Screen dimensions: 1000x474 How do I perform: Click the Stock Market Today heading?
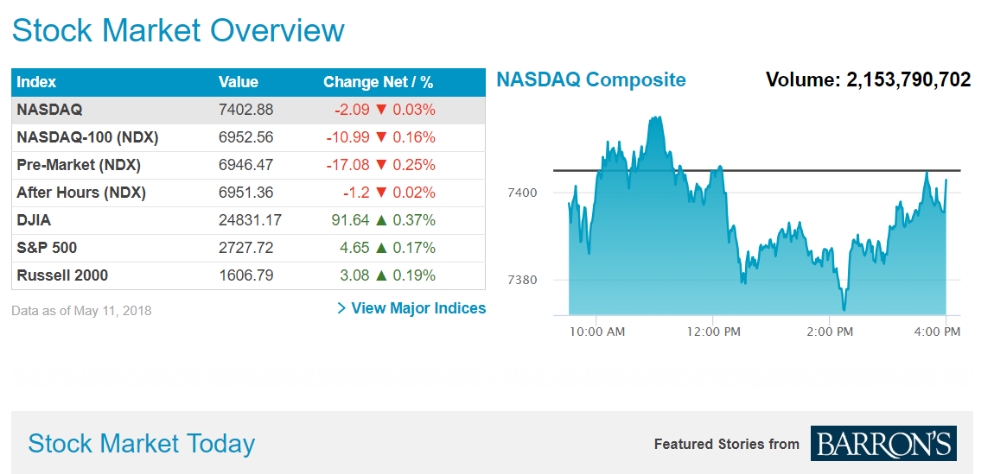[141, 443]
